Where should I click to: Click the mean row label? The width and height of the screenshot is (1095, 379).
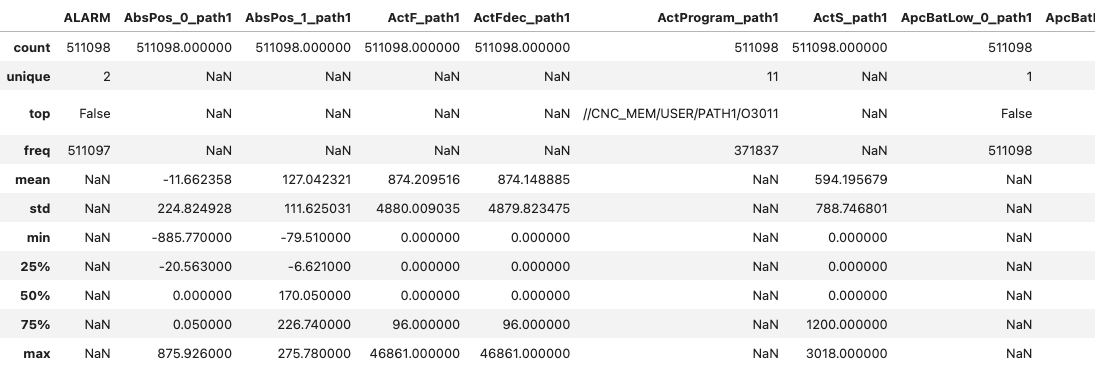coord(33,179)
